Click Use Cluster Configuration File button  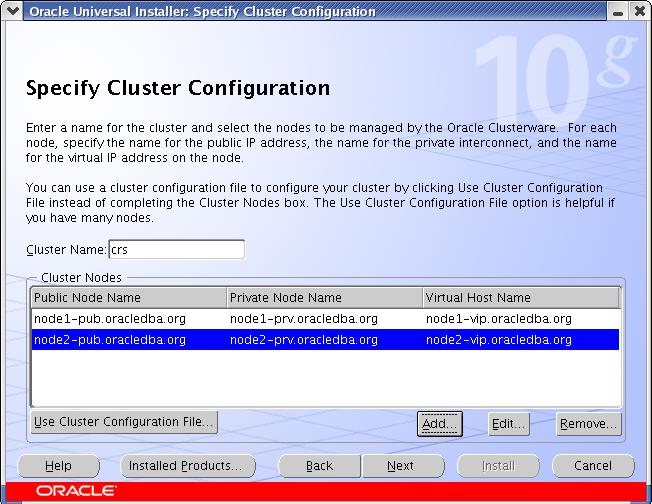124,422
